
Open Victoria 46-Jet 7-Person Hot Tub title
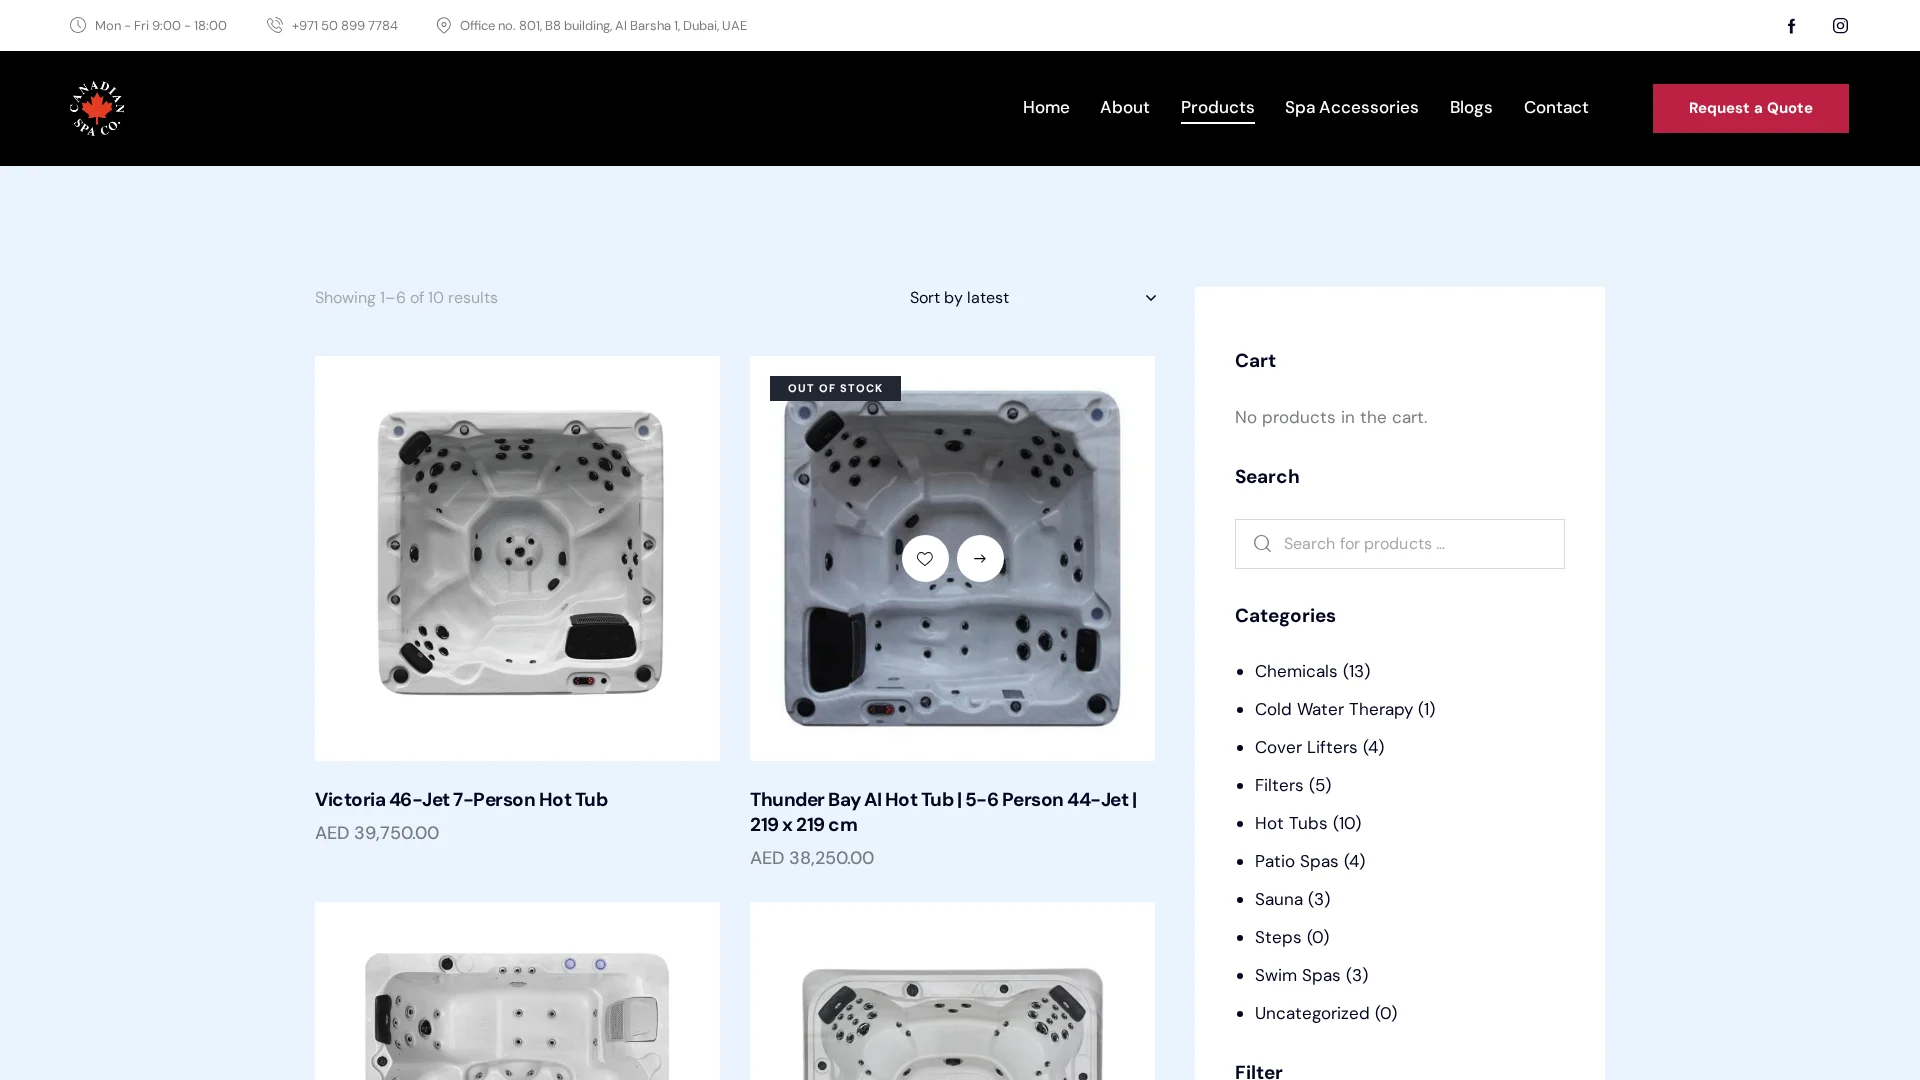[461, 799]
